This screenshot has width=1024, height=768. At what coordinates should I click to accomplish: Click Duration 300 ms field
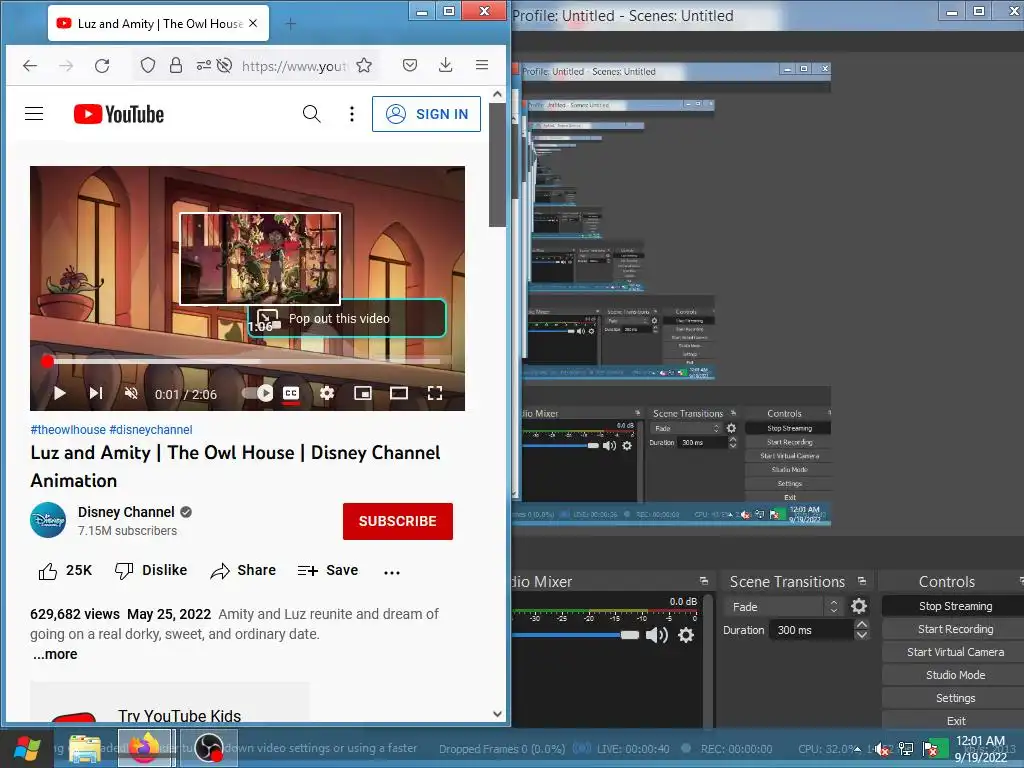point(812,630)
